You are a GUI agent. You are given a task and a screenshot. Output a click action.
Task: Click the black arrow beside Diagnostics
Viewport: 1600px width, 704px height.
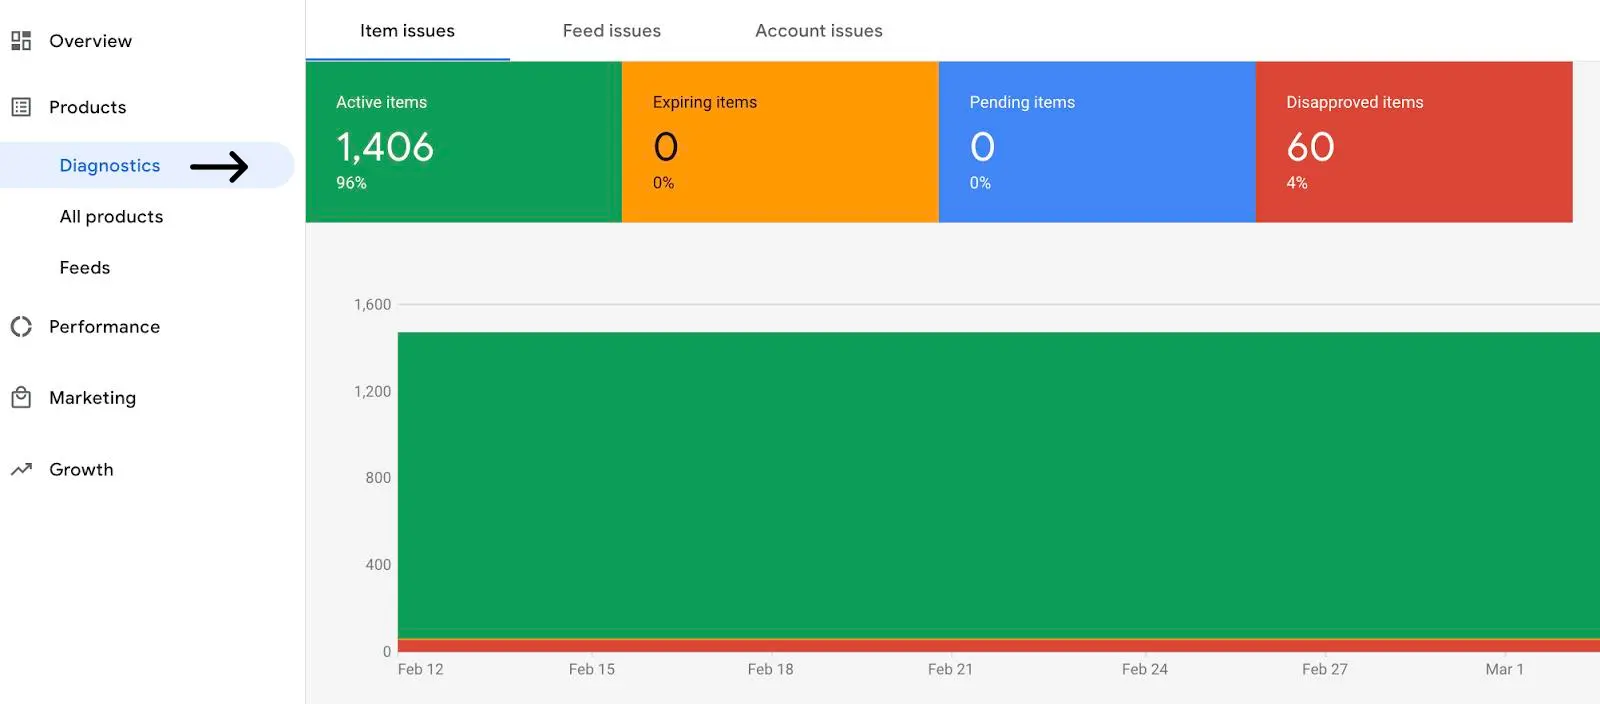pyautogui.click(x=219, y=166)
